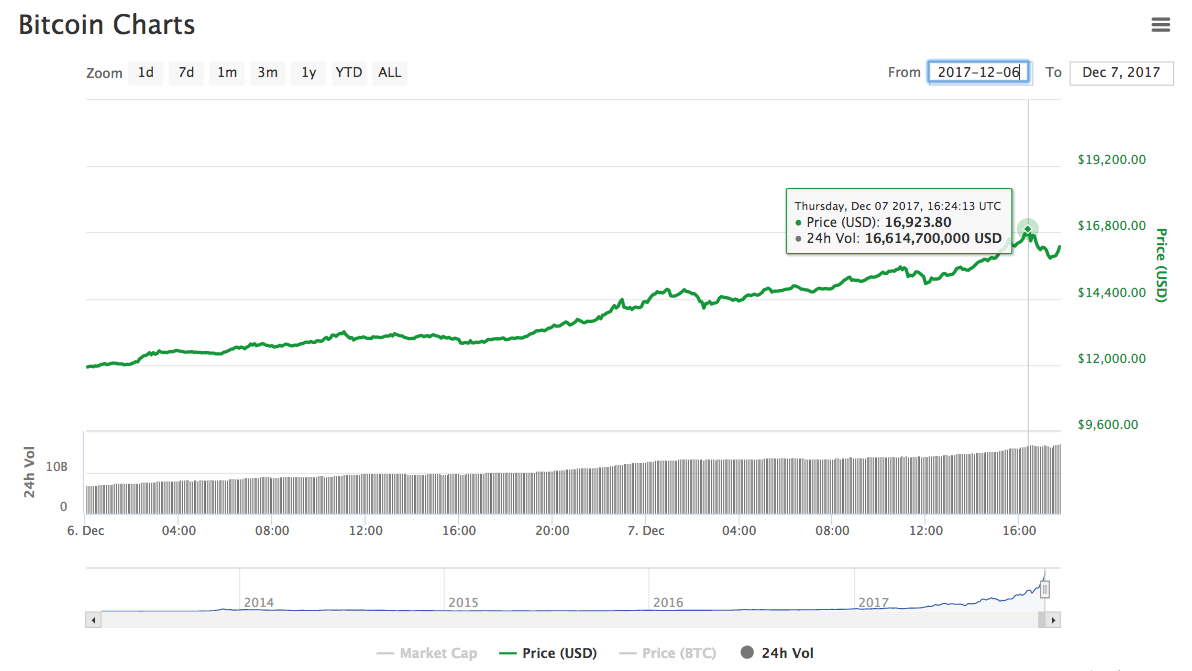Toggle Market Cap series in legend
The width and height of the screenshot is (1192, 671).
(x=426, y=653)
